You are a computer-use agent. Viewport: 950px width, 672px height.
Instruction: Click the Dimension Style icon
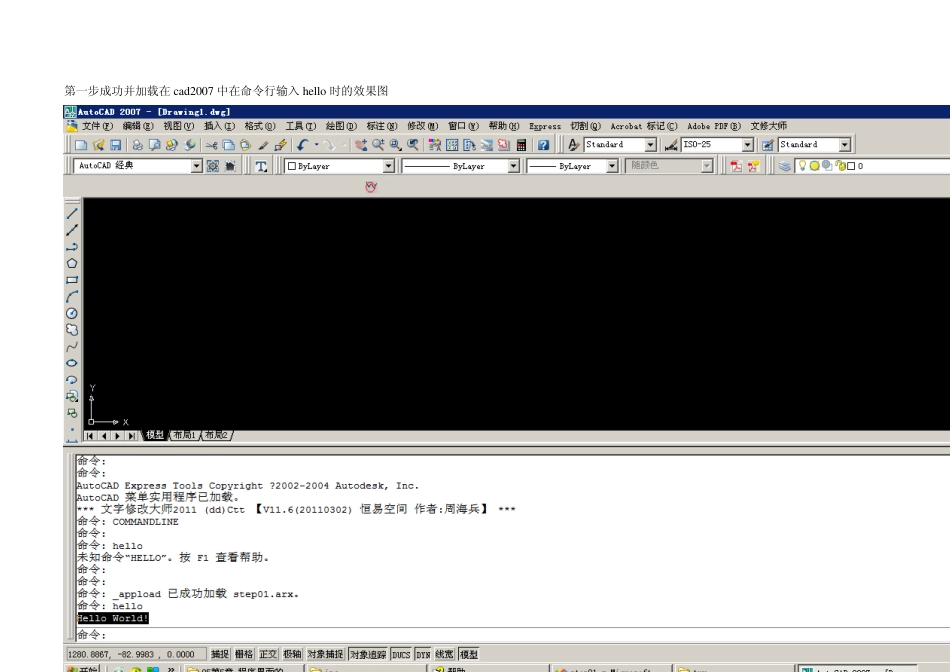pos(671,145)
